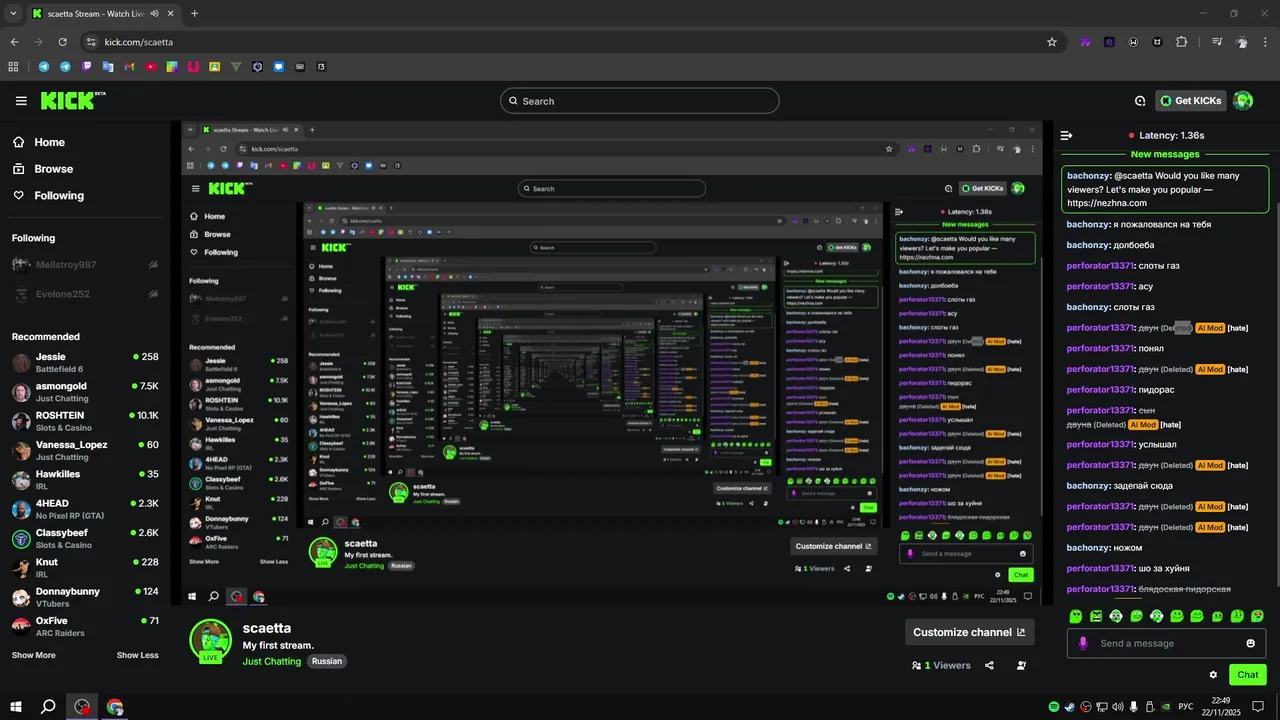This screenshot has height=720, width=1280.
Task: Expand recommended list with Show More
Action: 34,655
